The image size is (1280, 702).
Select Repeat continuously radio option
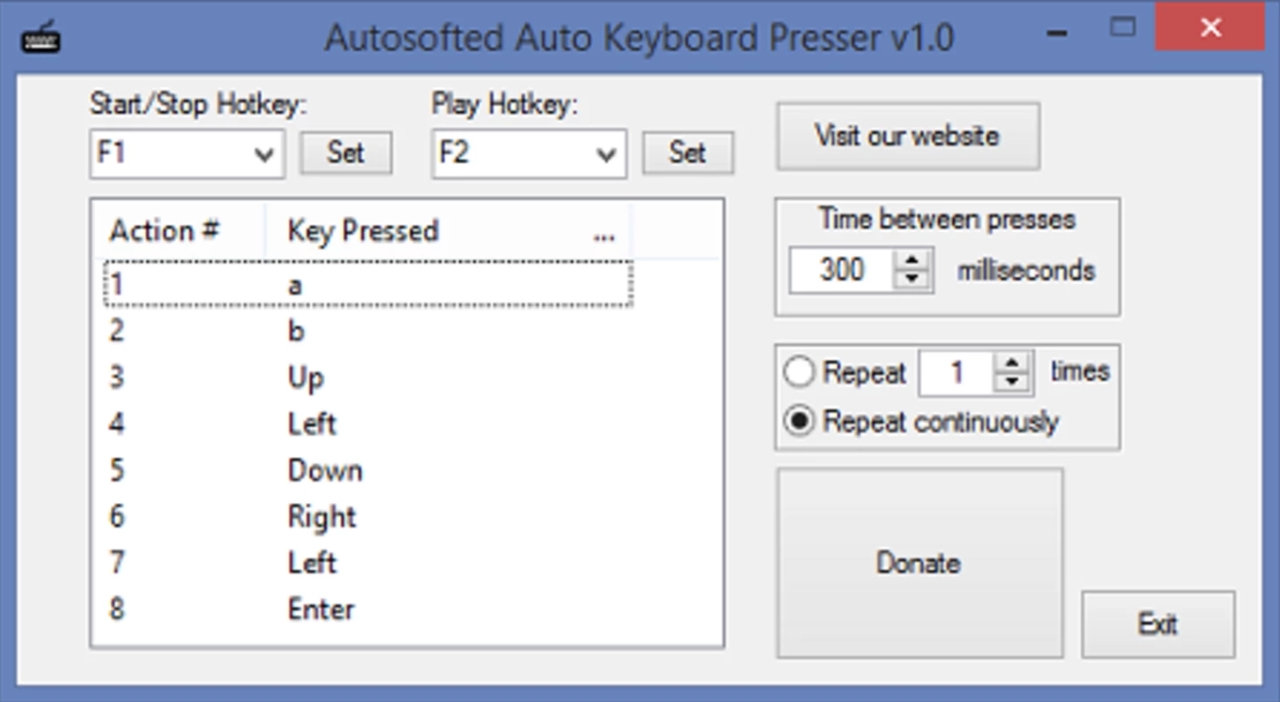coord(799,421)
